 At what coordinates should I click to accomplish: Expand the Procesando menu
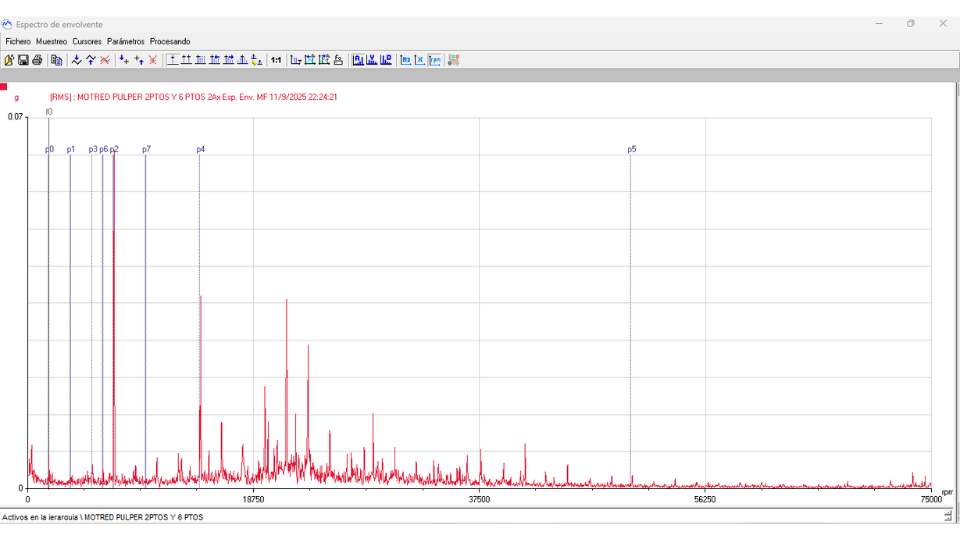[170, 41]
